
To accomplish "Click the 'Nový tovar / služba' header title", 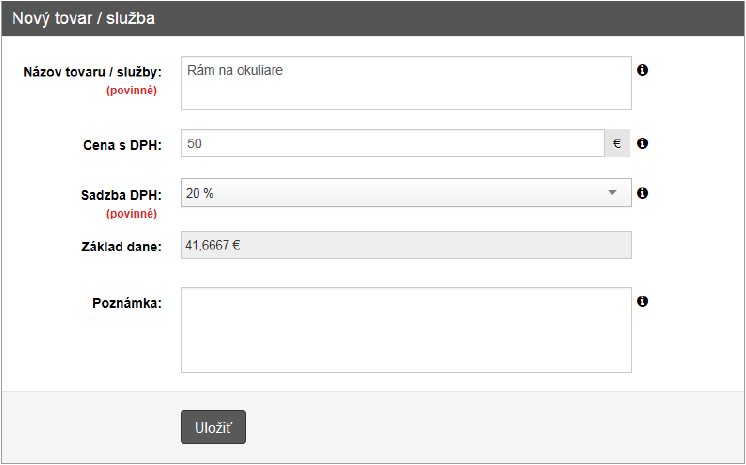I will (x=83, y=19).
